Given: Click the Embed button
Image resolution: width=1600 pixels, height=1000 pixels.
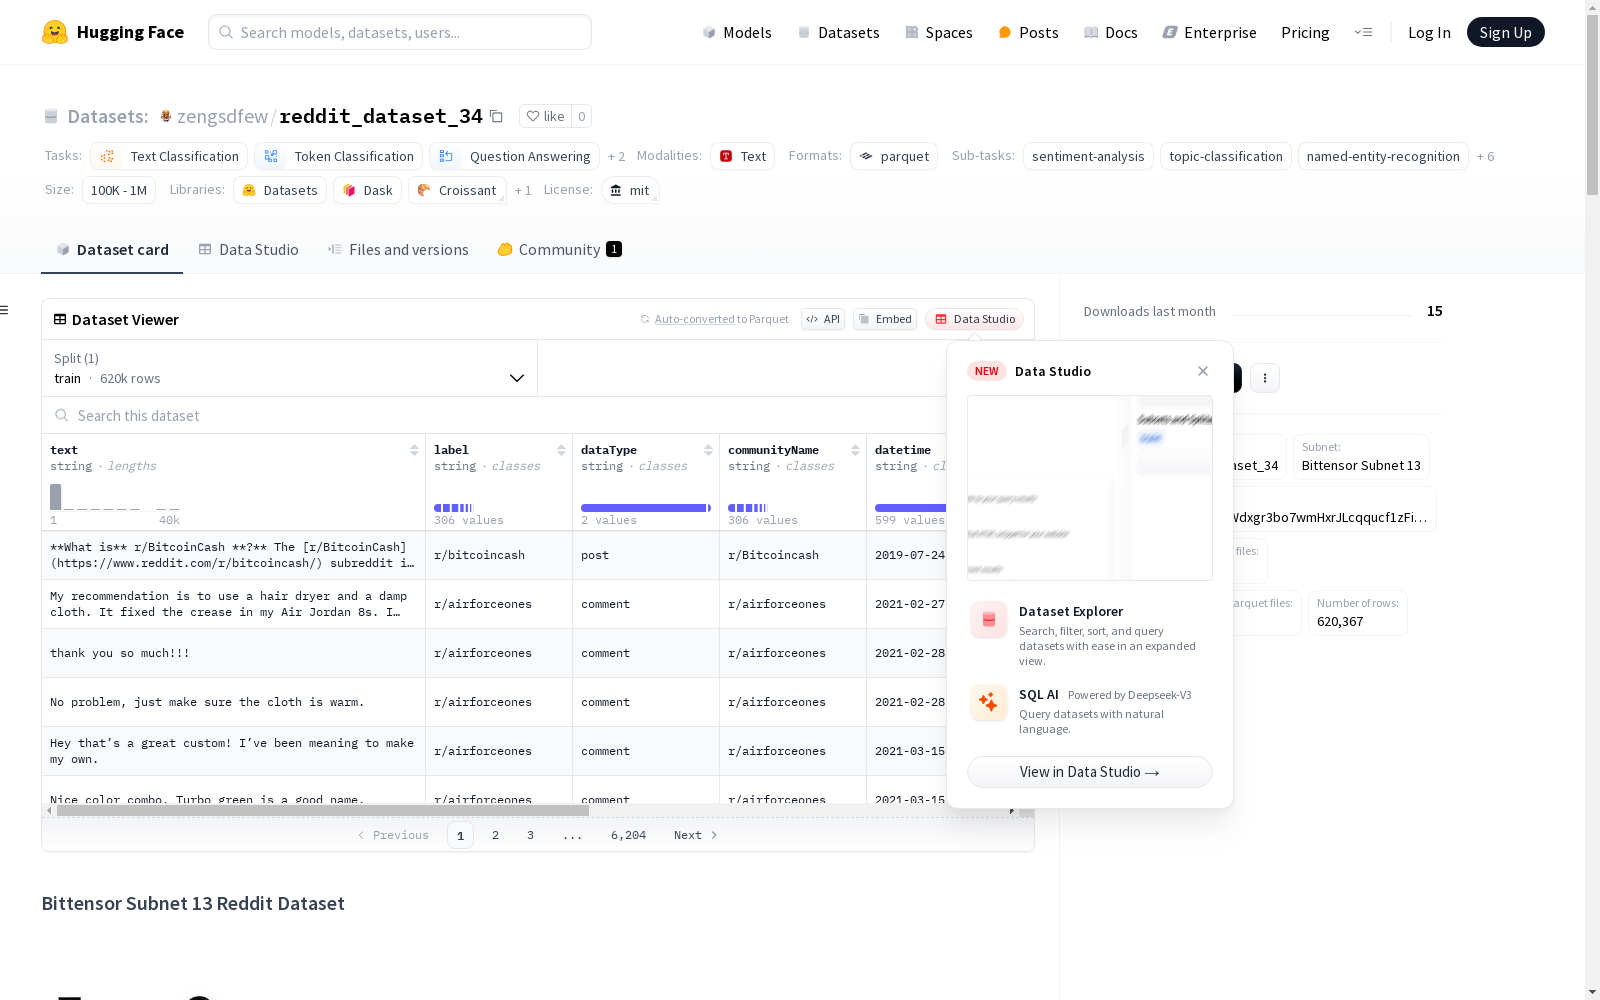Looking at the screenshot, I should click(885, 319).
